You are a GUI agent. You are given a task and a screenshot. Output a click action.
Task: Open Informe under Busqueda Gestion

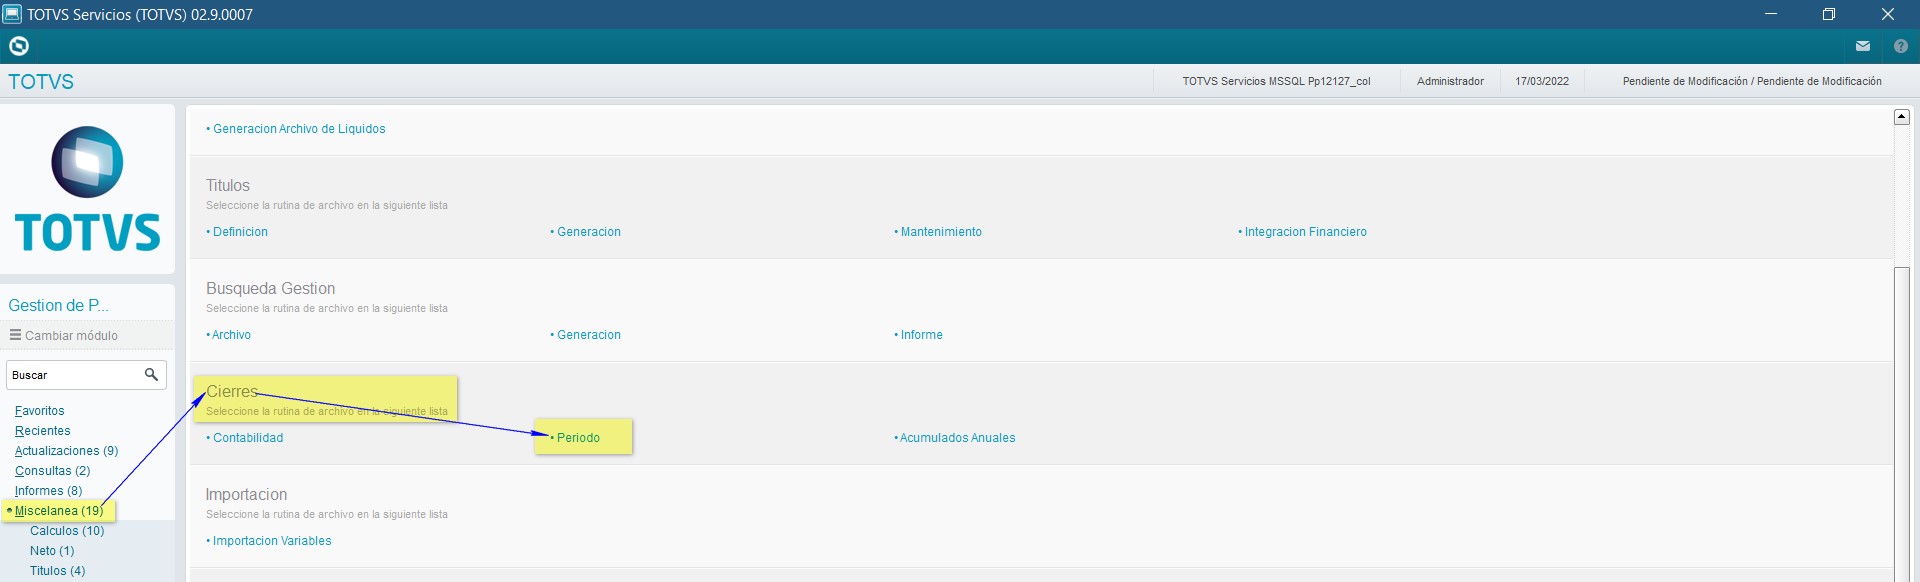[921, 335]
